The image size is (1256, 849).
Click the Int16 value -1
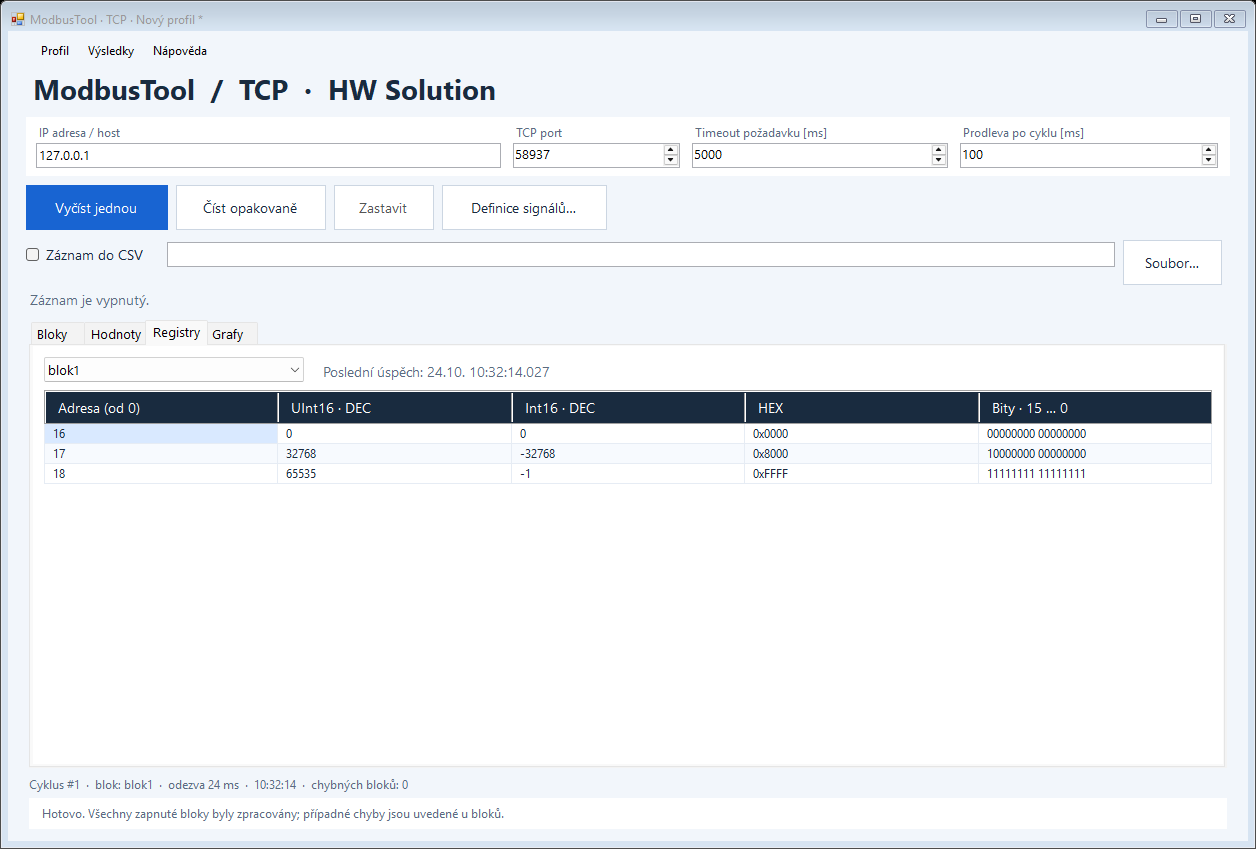click(x=628, y=474)
